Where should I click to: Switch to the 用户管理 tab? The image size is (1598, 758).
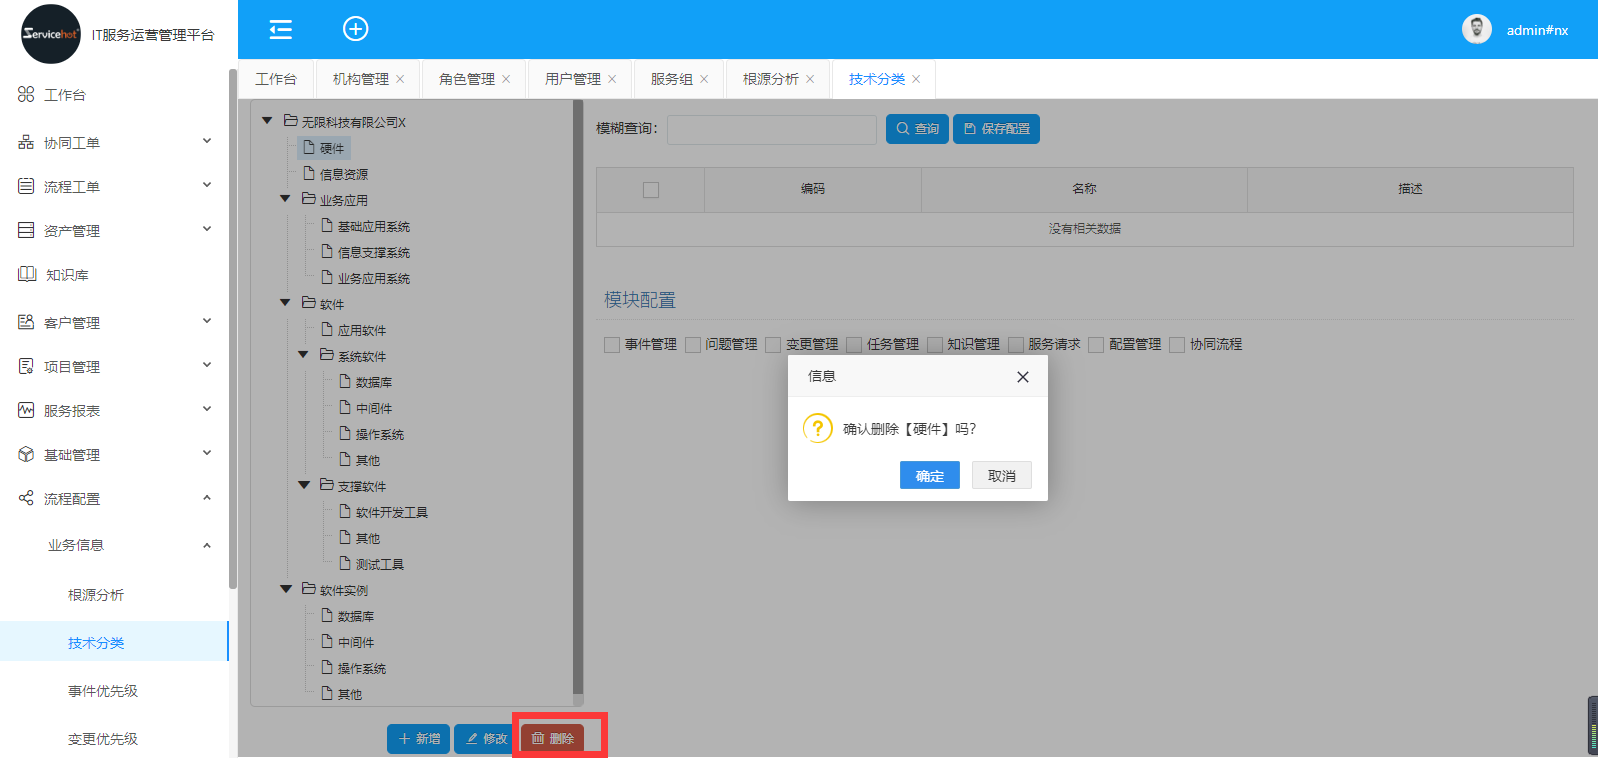pos(572,79)
